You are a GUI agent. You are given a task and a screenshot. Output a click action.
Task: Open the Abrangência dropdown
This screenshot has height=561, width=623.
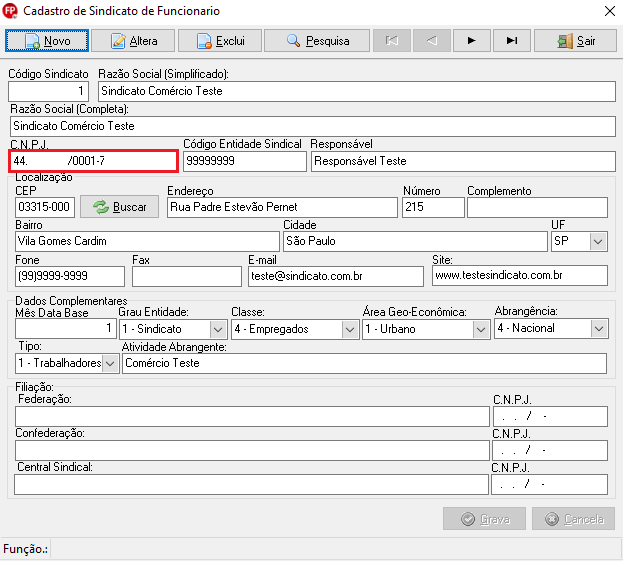click(599, 329)
